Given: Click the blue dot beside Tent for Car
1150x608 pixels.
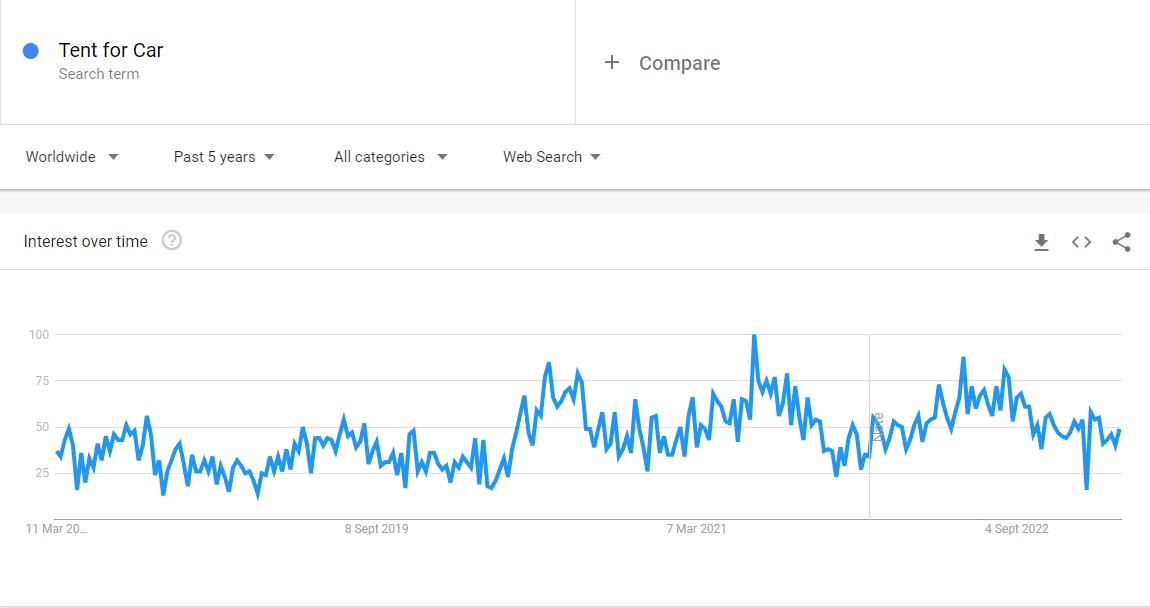Looking at the screenshot, I should click(31, 51).
